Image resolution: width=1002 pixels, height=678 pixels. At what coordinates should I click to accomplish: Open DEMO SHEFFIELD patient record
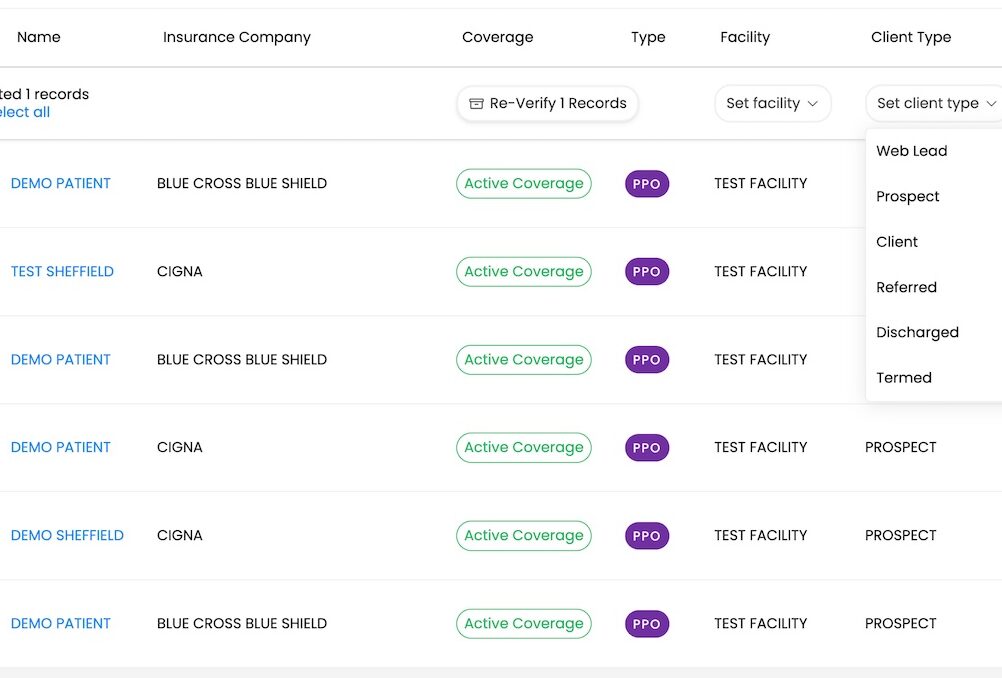67,535
